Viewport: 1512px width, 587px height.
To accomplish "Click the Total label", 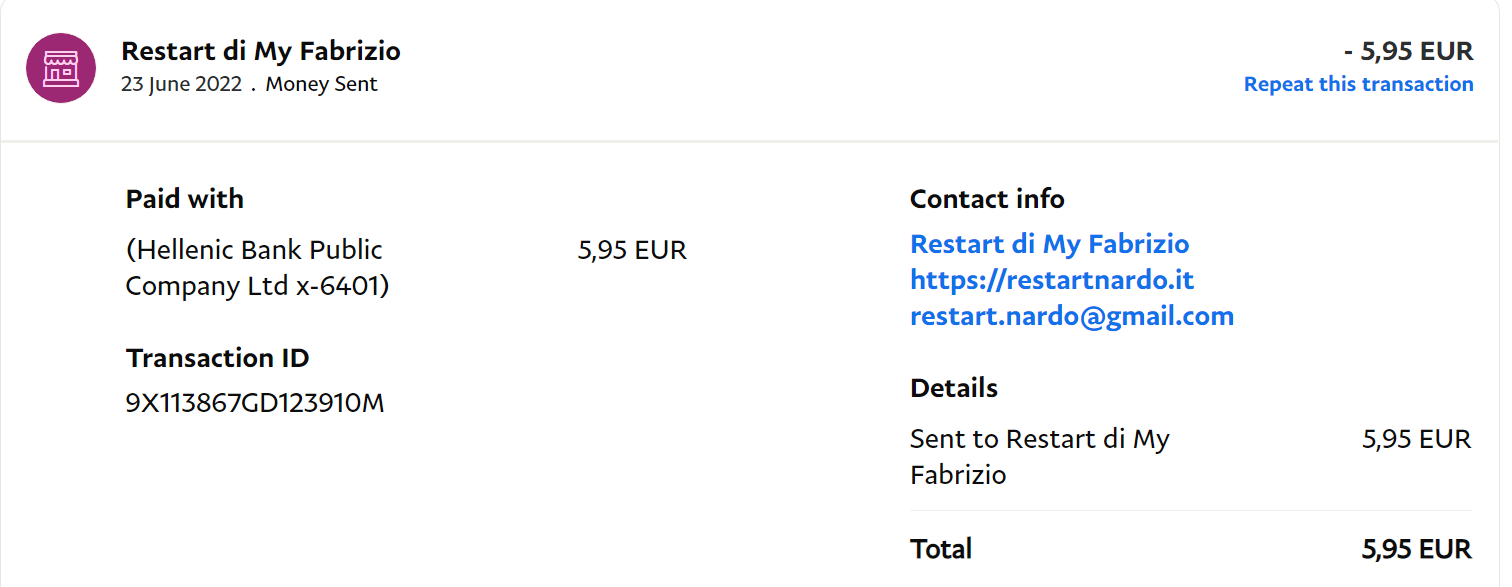I will [940, 549].
